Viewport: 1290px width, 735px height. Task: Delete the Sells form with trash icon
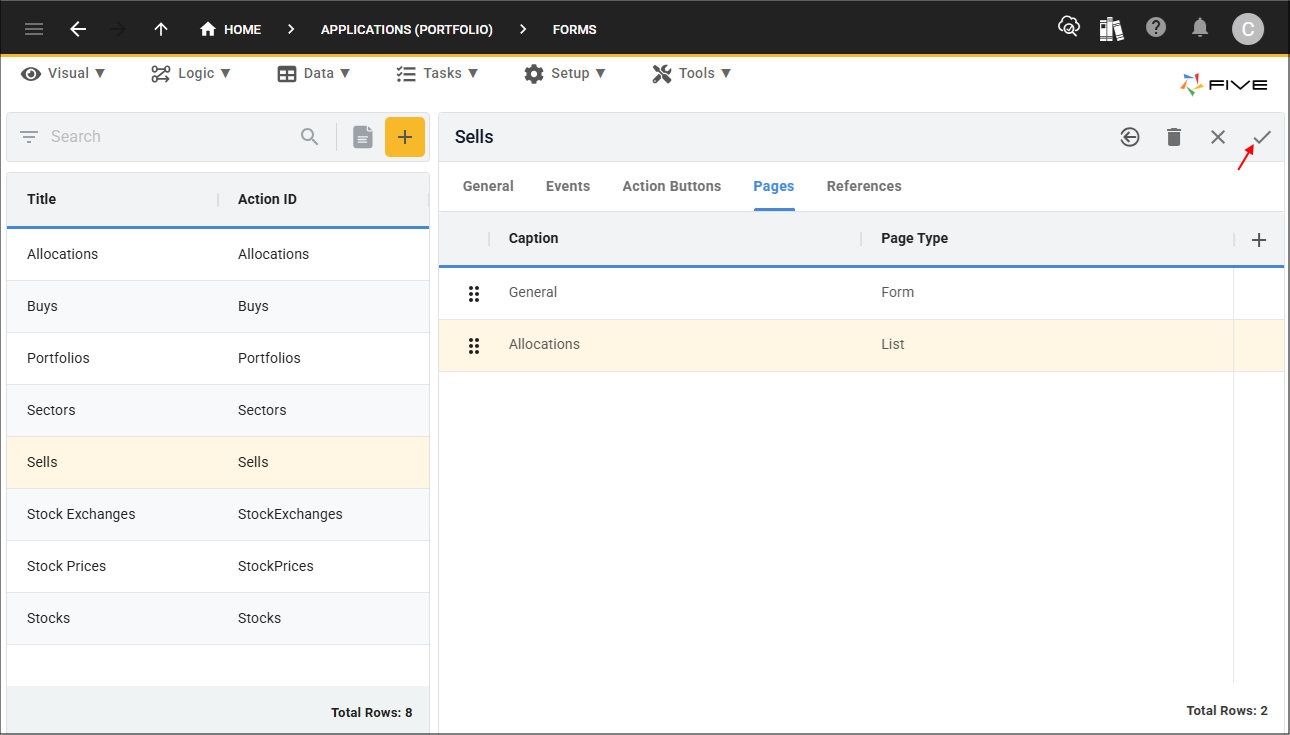(x=1174, y=137)
